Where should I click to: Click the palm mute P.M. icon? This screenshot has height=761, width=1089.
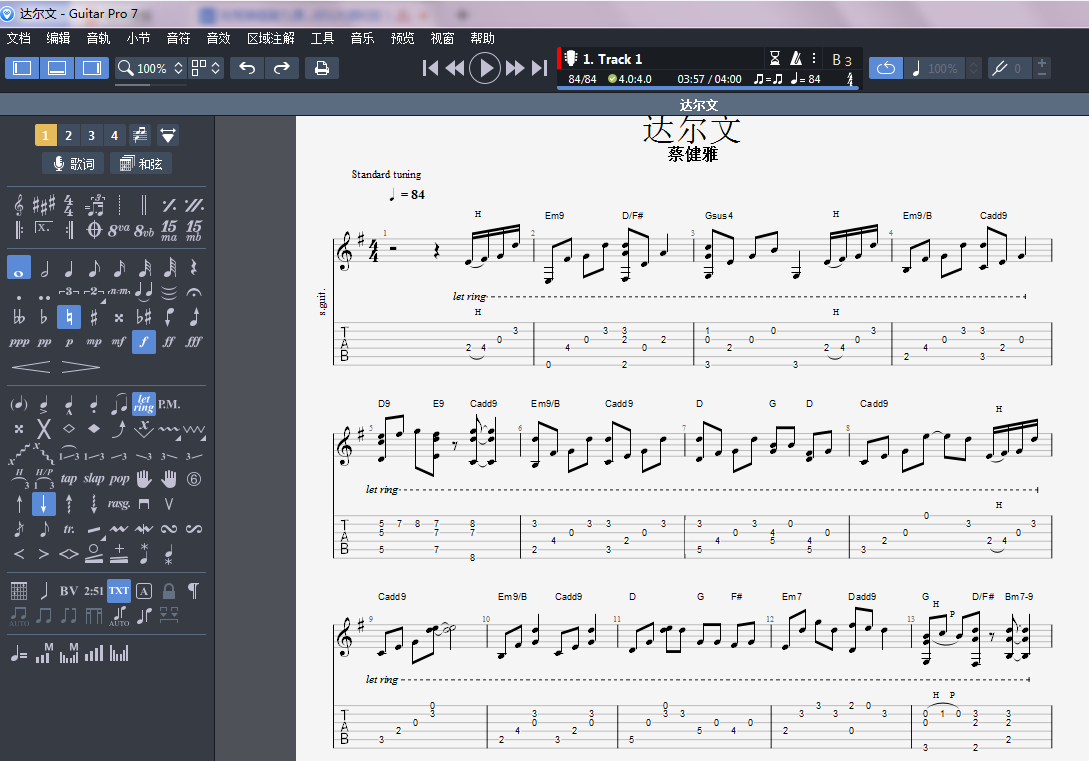(169, 403)
